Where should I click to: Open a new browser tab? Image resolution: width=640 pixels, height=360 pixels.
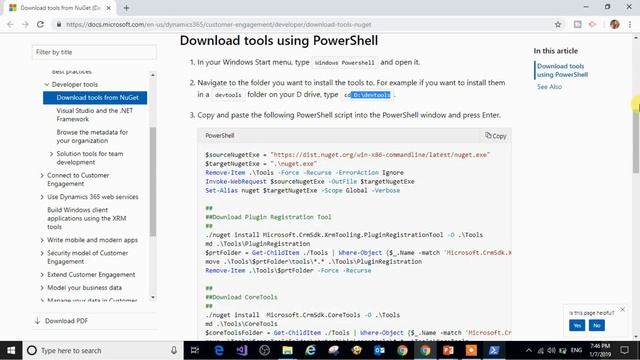(x=127, y=8)
